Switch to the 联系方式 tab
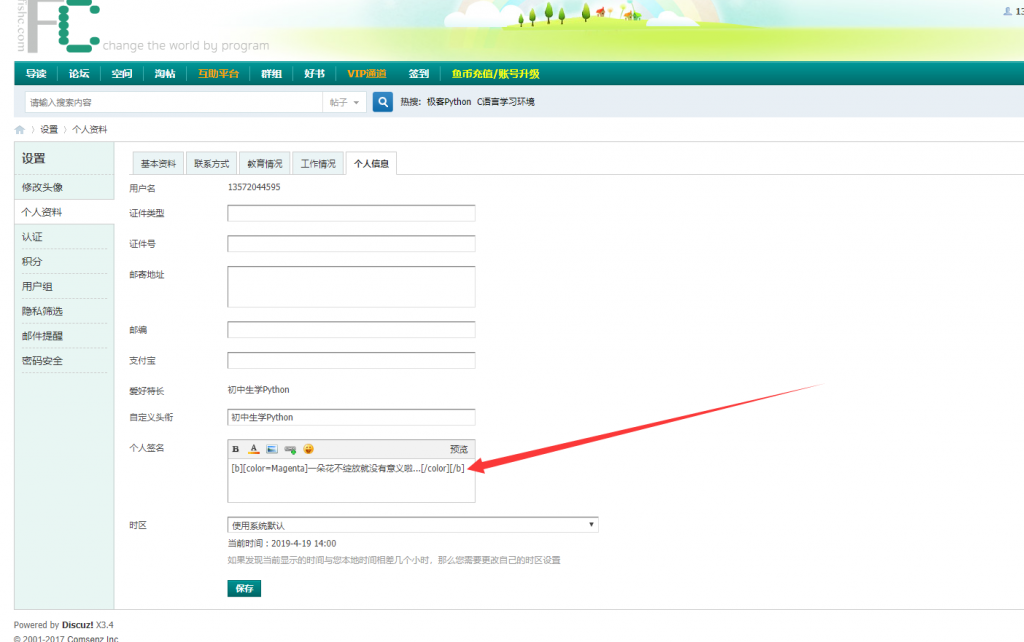 pos(211,164)
